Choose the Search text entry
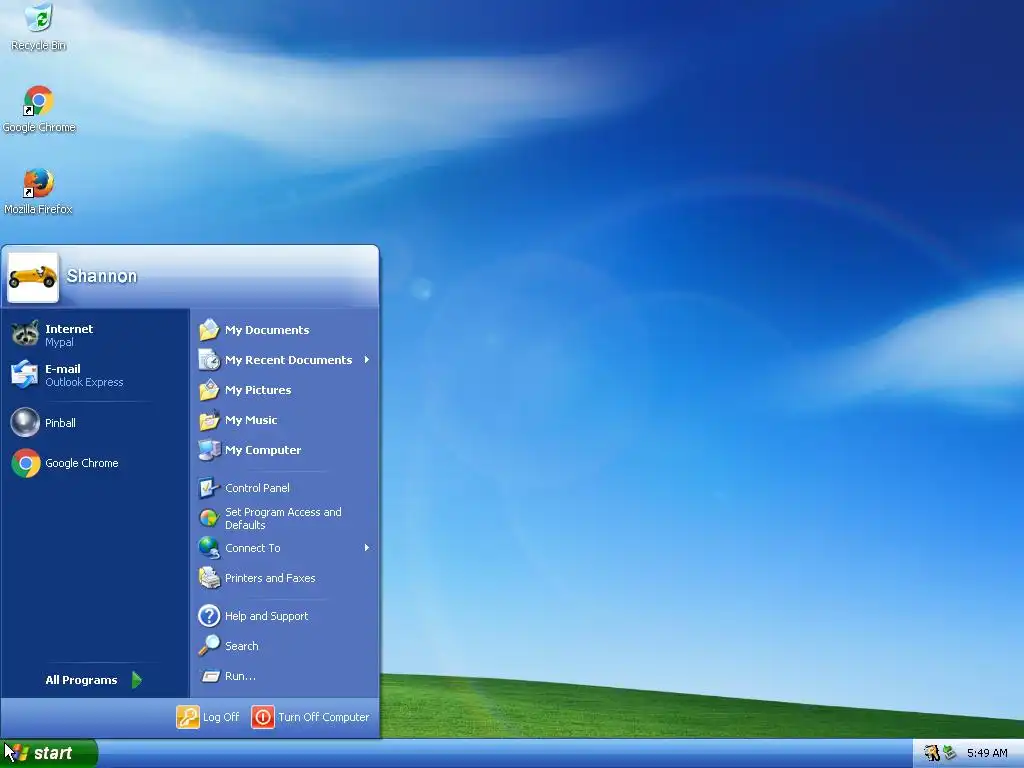The image size is (1024, 768). pos(242,646)
